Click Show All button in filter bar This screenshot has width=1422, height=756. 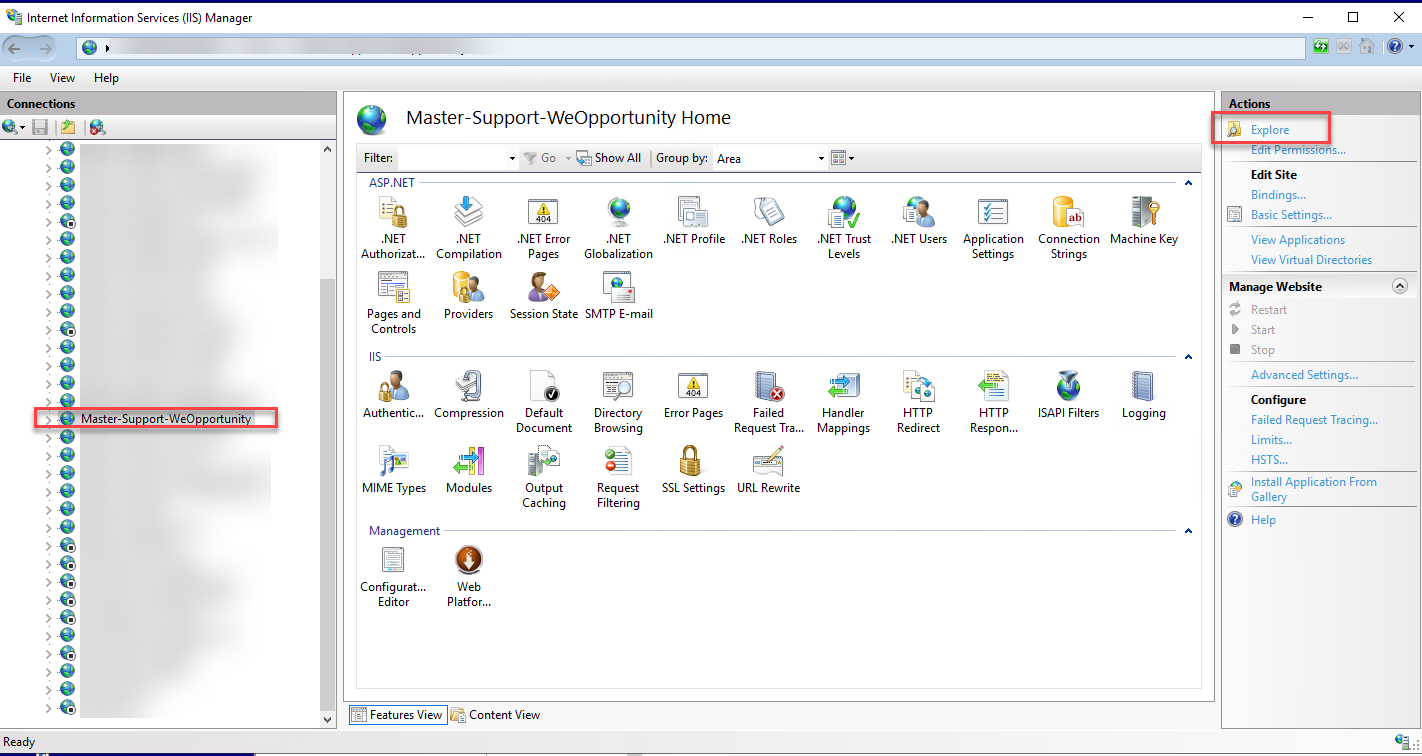609,158
